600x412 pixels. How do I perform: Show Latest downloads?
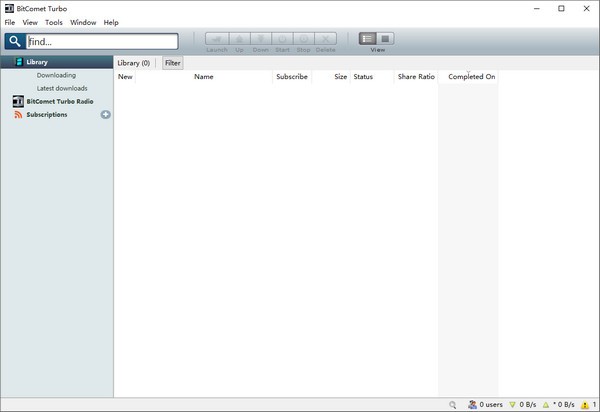pyautogui.click(x=62, y=88)
